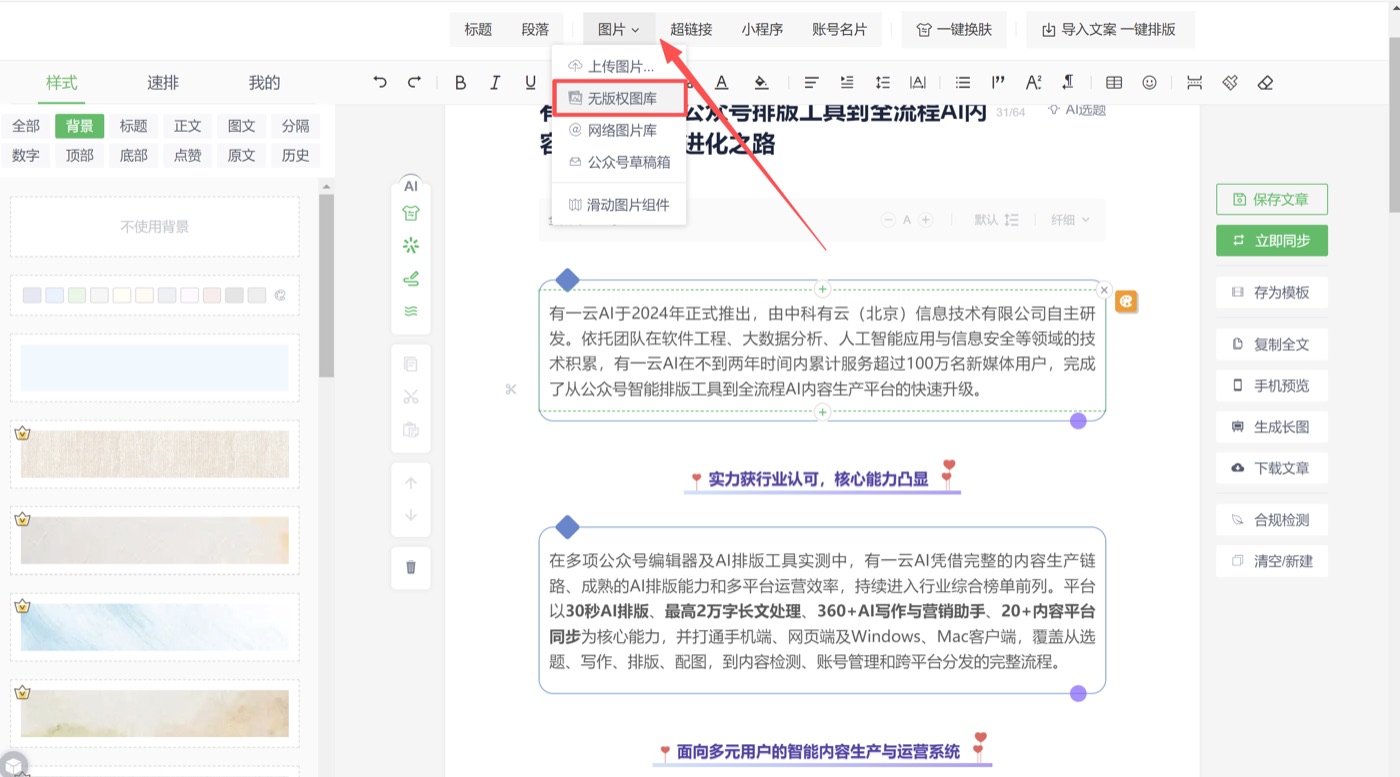Open the emoji picker

pos(1150,83)
